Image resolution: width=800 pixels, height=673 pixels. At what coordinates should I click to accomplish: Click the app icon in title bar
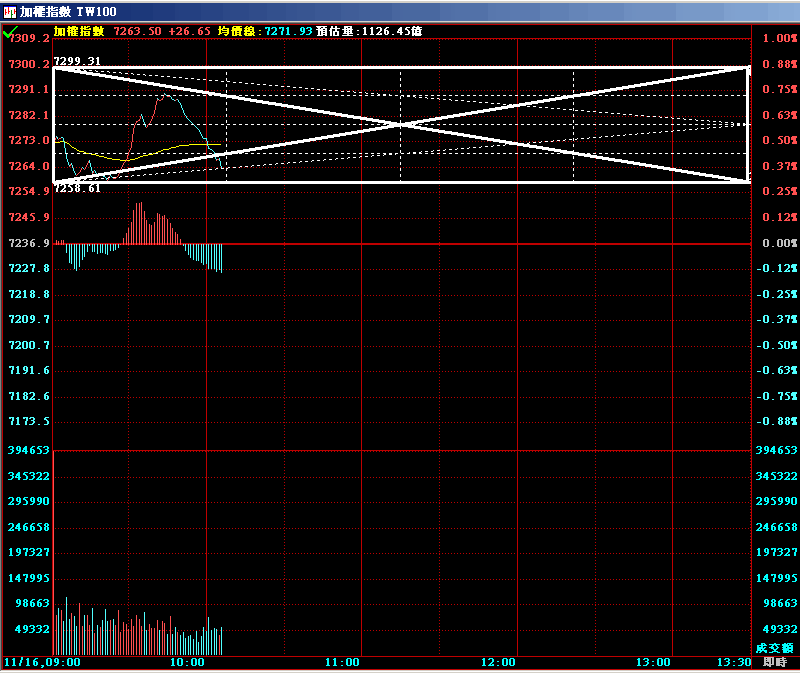pyautogui.click(x=9, y=10)
